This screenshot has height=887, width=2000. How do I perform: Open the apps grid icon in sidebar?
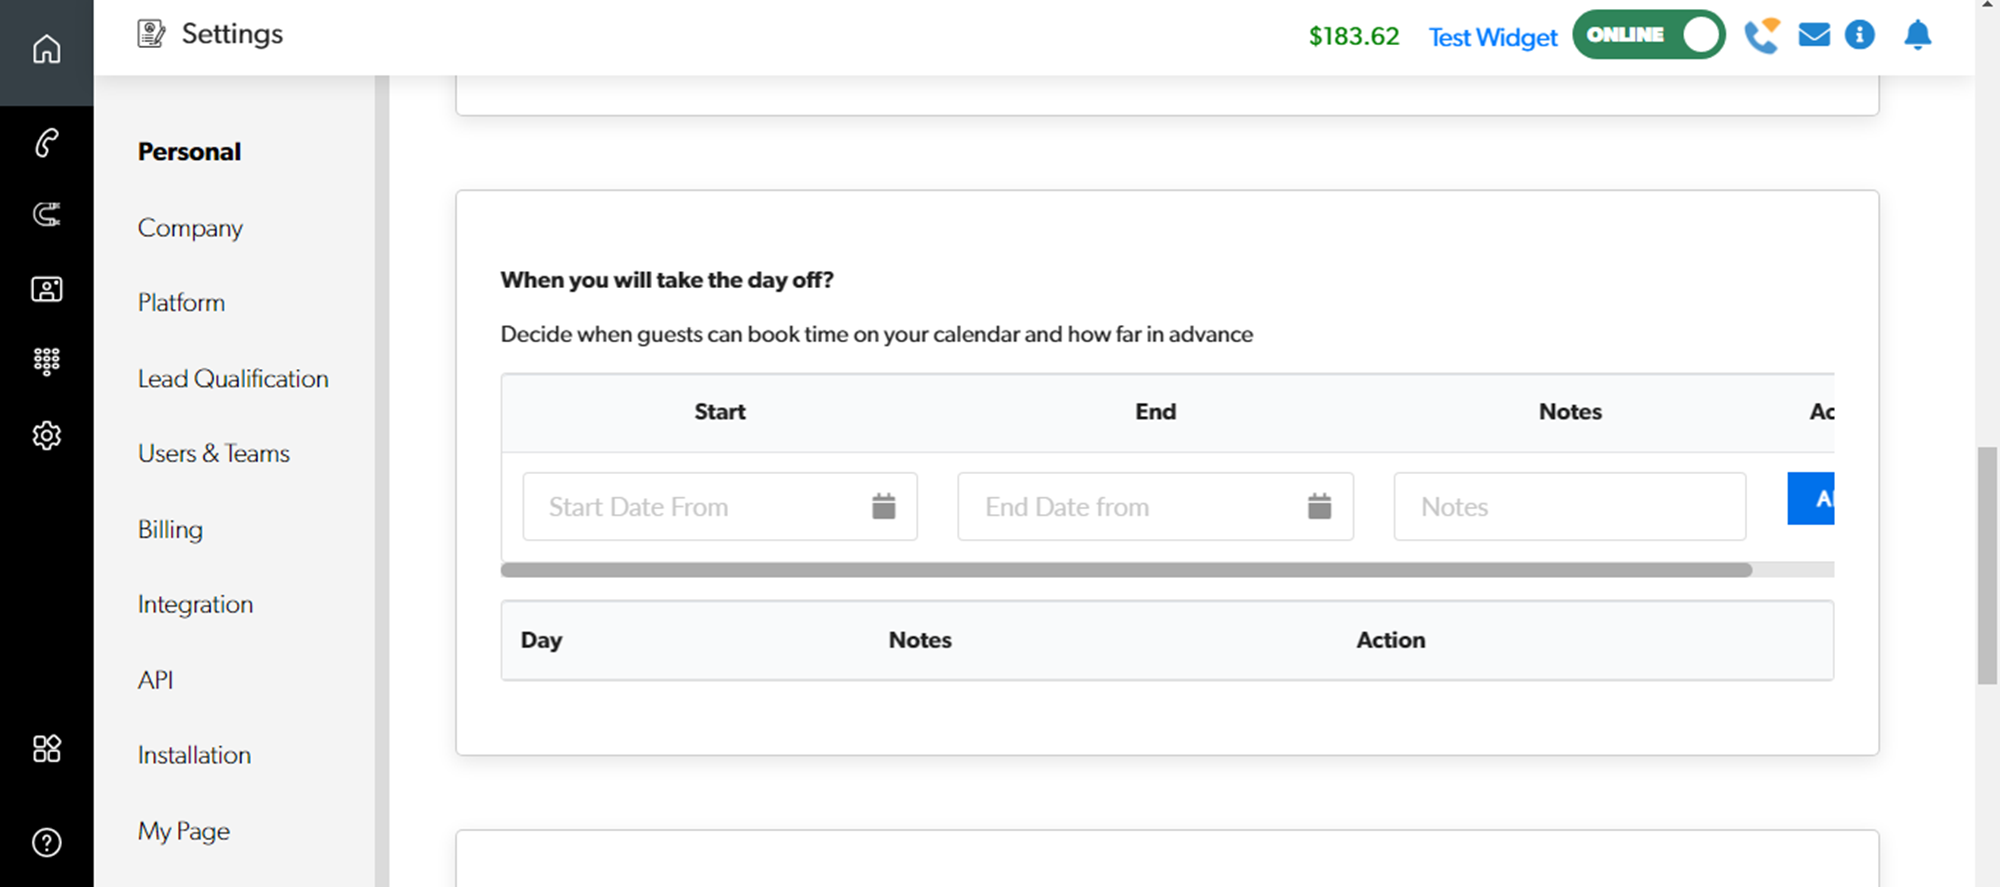click(46, 748)
